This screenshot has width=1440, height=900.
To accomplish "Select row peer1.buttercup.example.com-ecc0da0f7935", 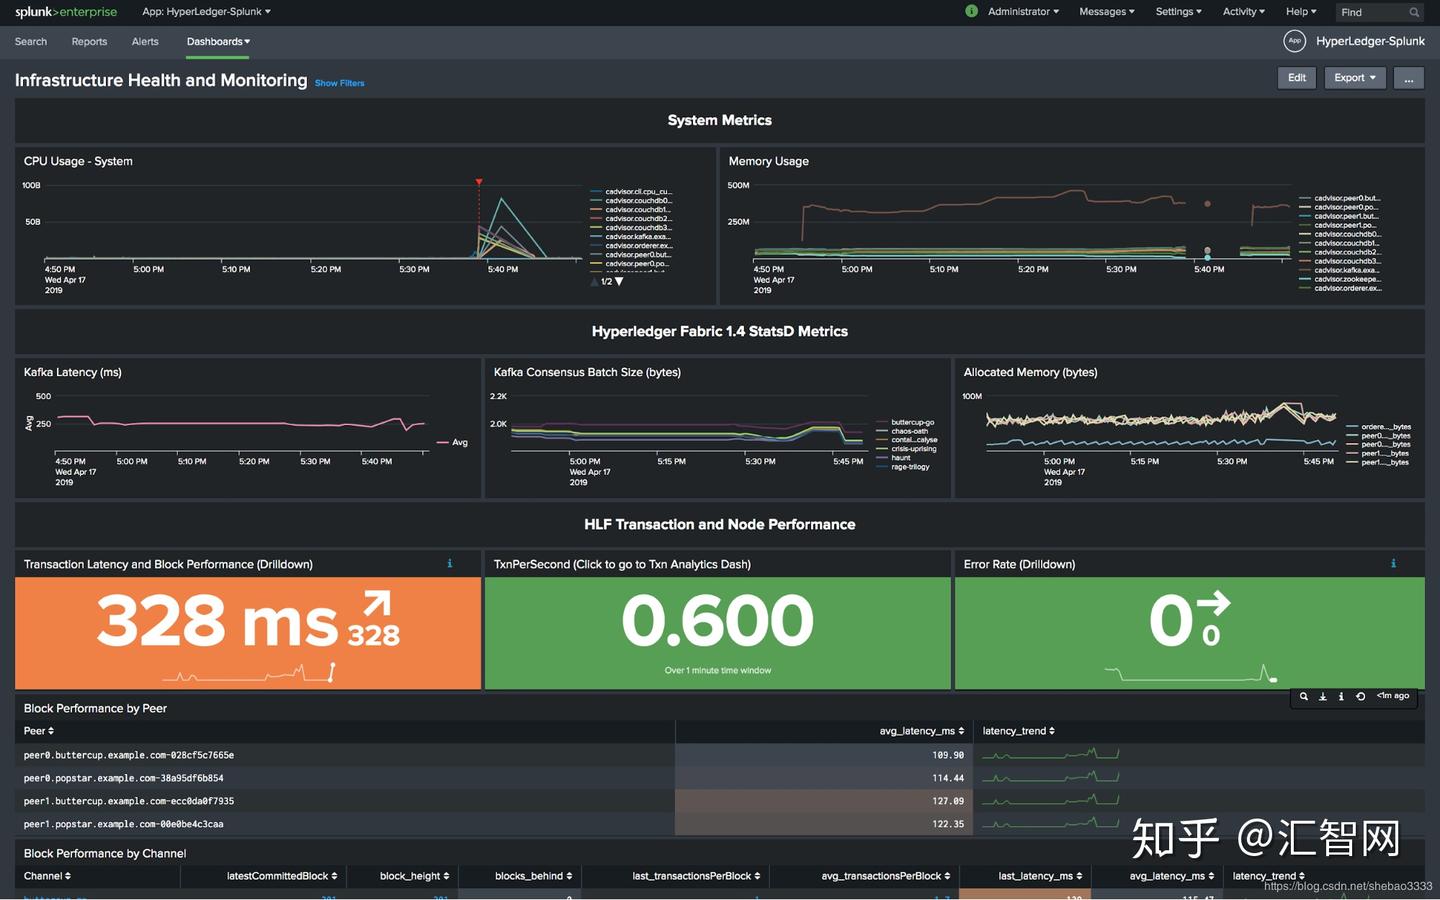I will [720, 801].
